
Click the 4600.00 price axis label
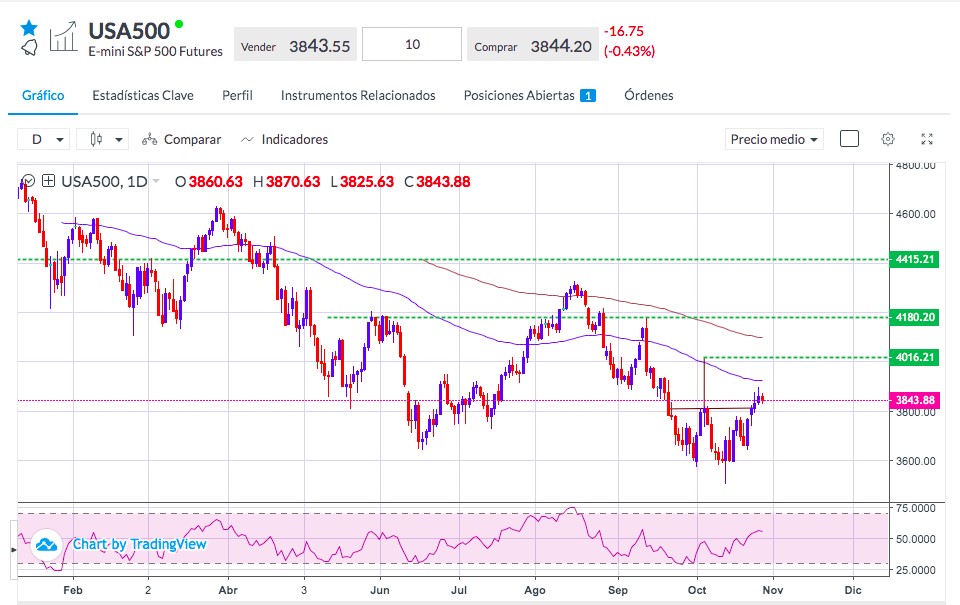pyautogui.click(x=915, y=214)
